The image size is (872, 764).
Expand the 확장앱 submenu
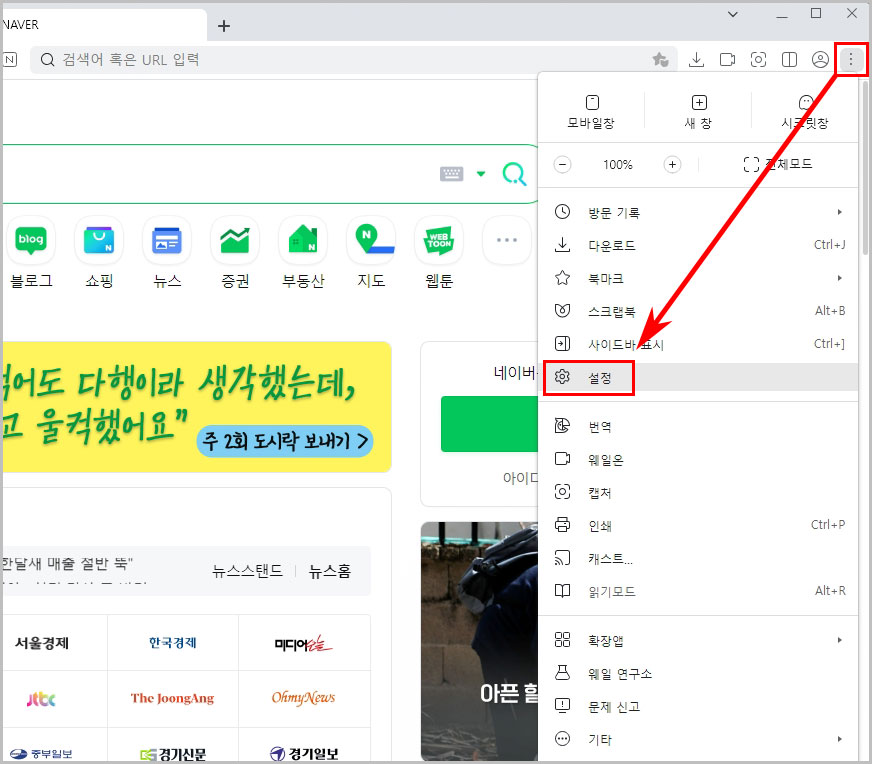(x=698, y=641)
